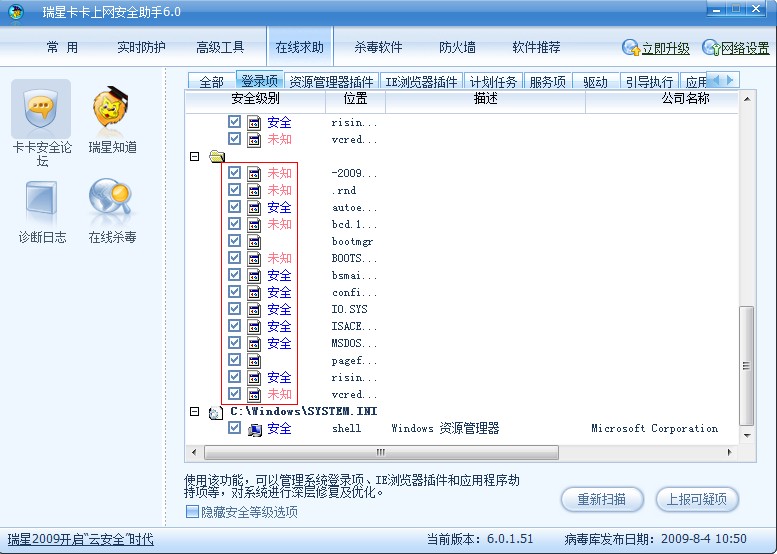Click the file icon of BOOTS... row
The image size is (777, 554).
[x=254, y=259]
